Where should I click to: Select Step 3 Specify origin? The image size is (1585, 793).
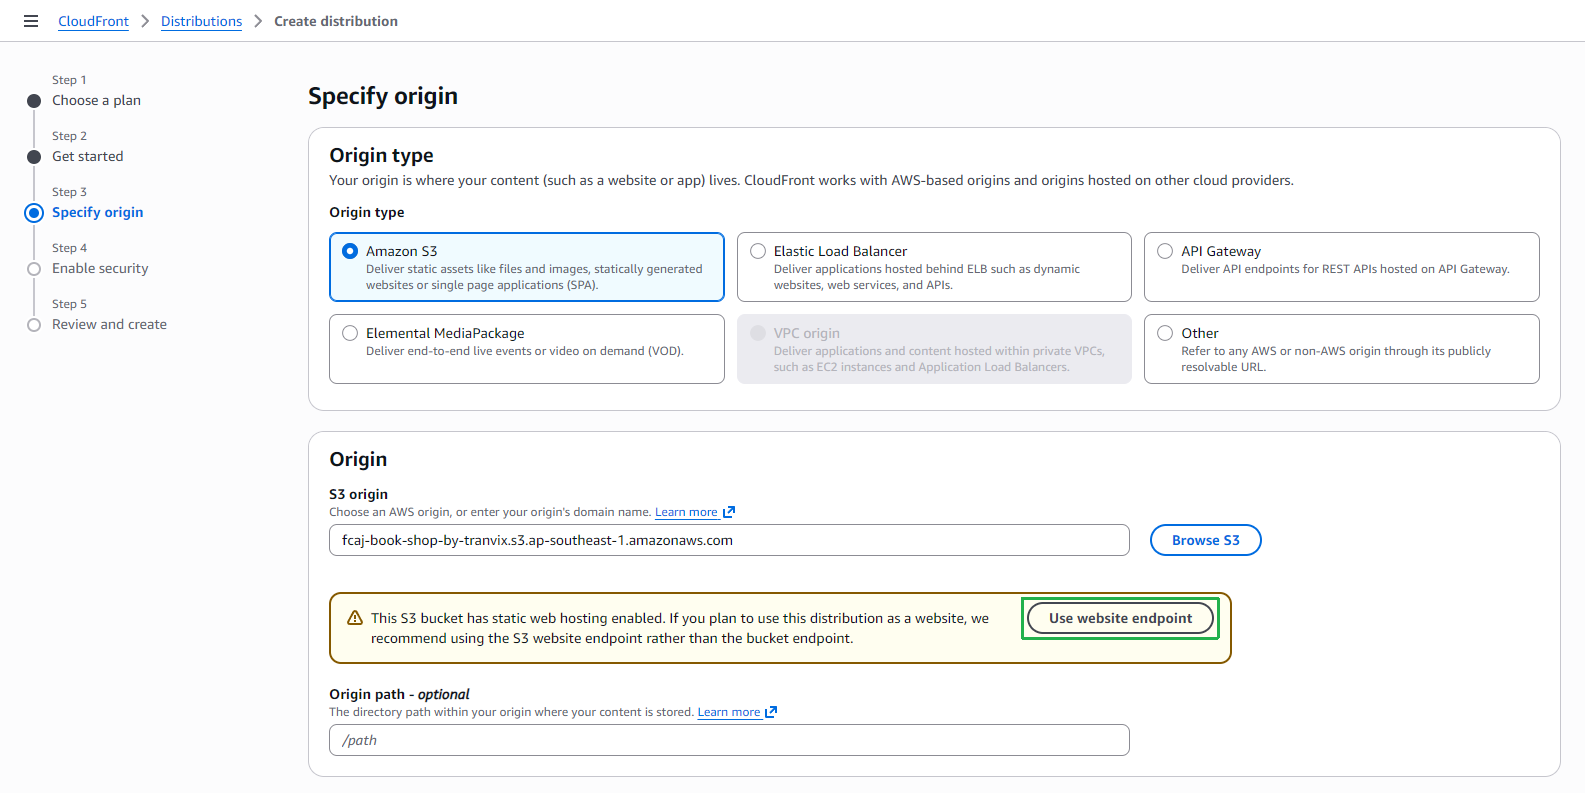[97, 212]
